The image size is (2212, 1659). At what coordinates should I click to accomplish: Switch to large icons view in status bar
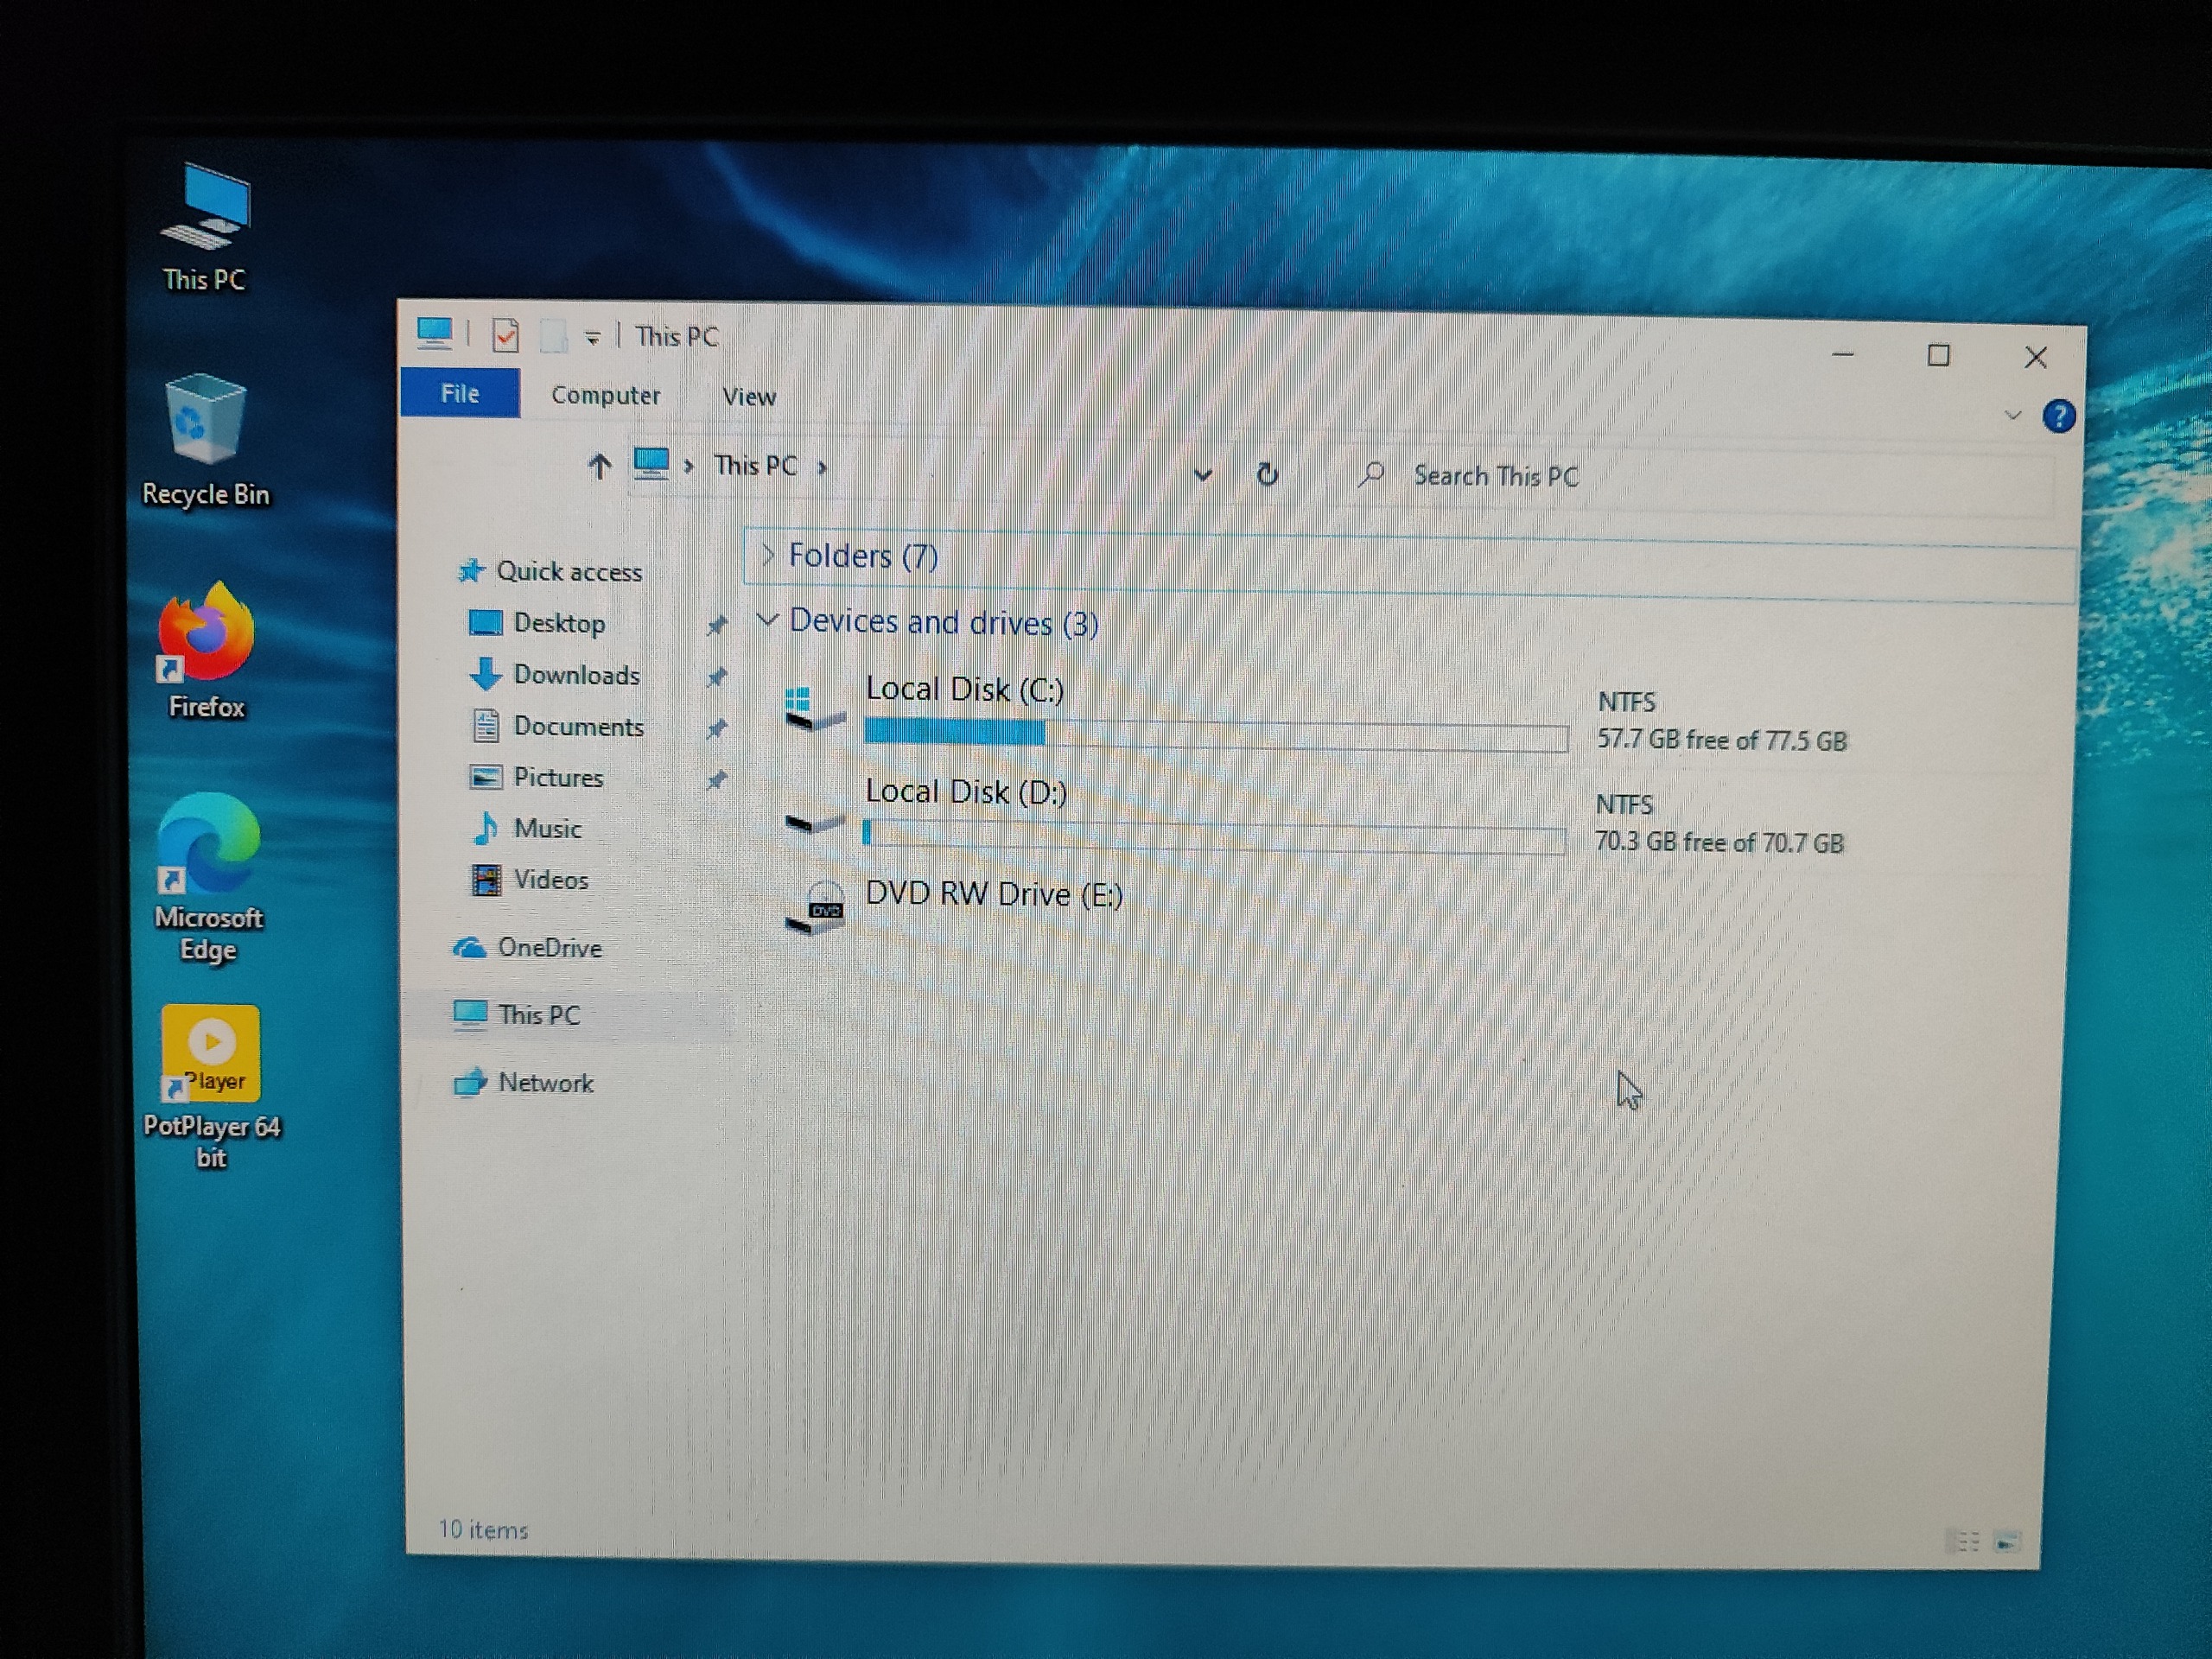click(x=2007, y=1542)
